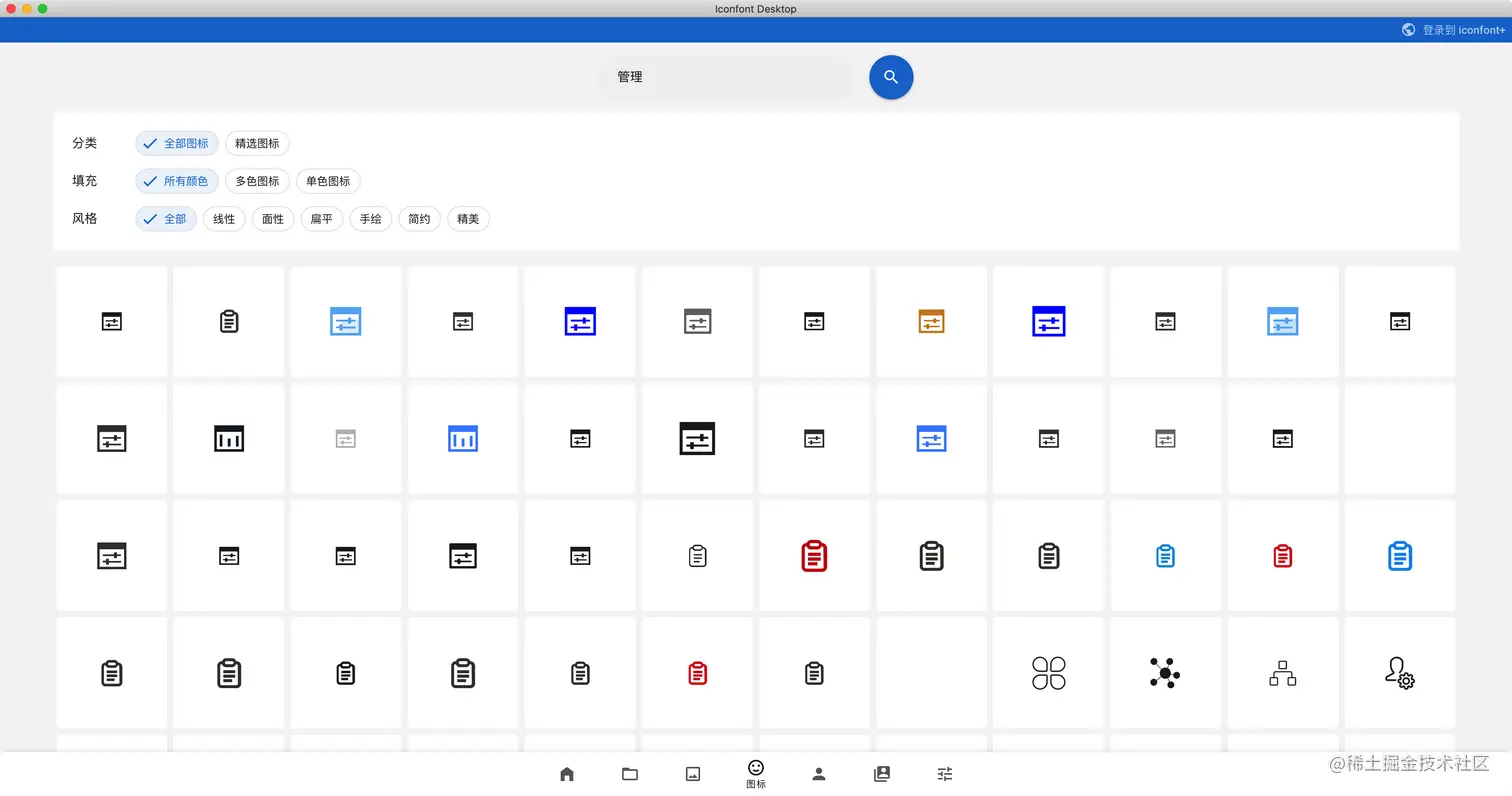Pick the user with gear icon
The width and height of the screenshot is (1512, 796).
[1400, 673]
